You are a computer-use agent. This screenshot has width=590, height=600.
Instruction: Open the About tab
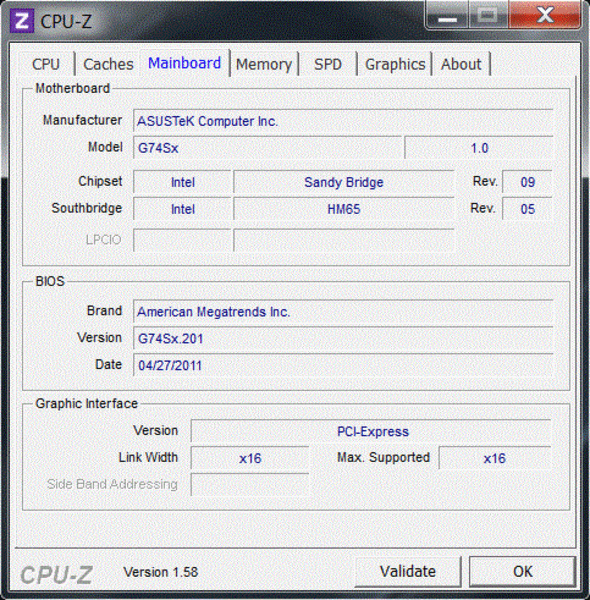pos(461,64)
